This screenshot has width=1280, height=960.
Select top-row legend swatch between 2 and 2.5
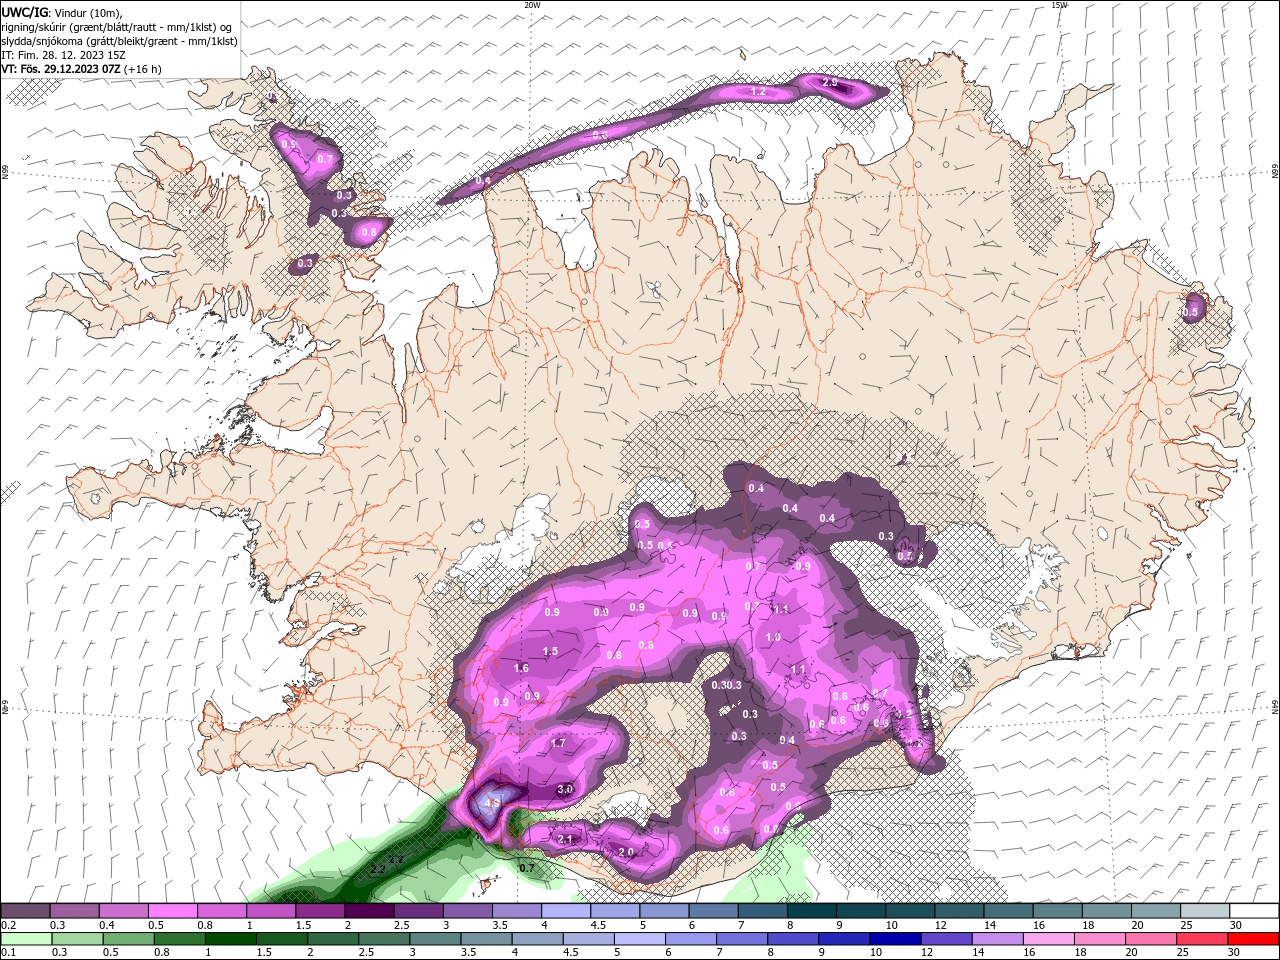369,910
